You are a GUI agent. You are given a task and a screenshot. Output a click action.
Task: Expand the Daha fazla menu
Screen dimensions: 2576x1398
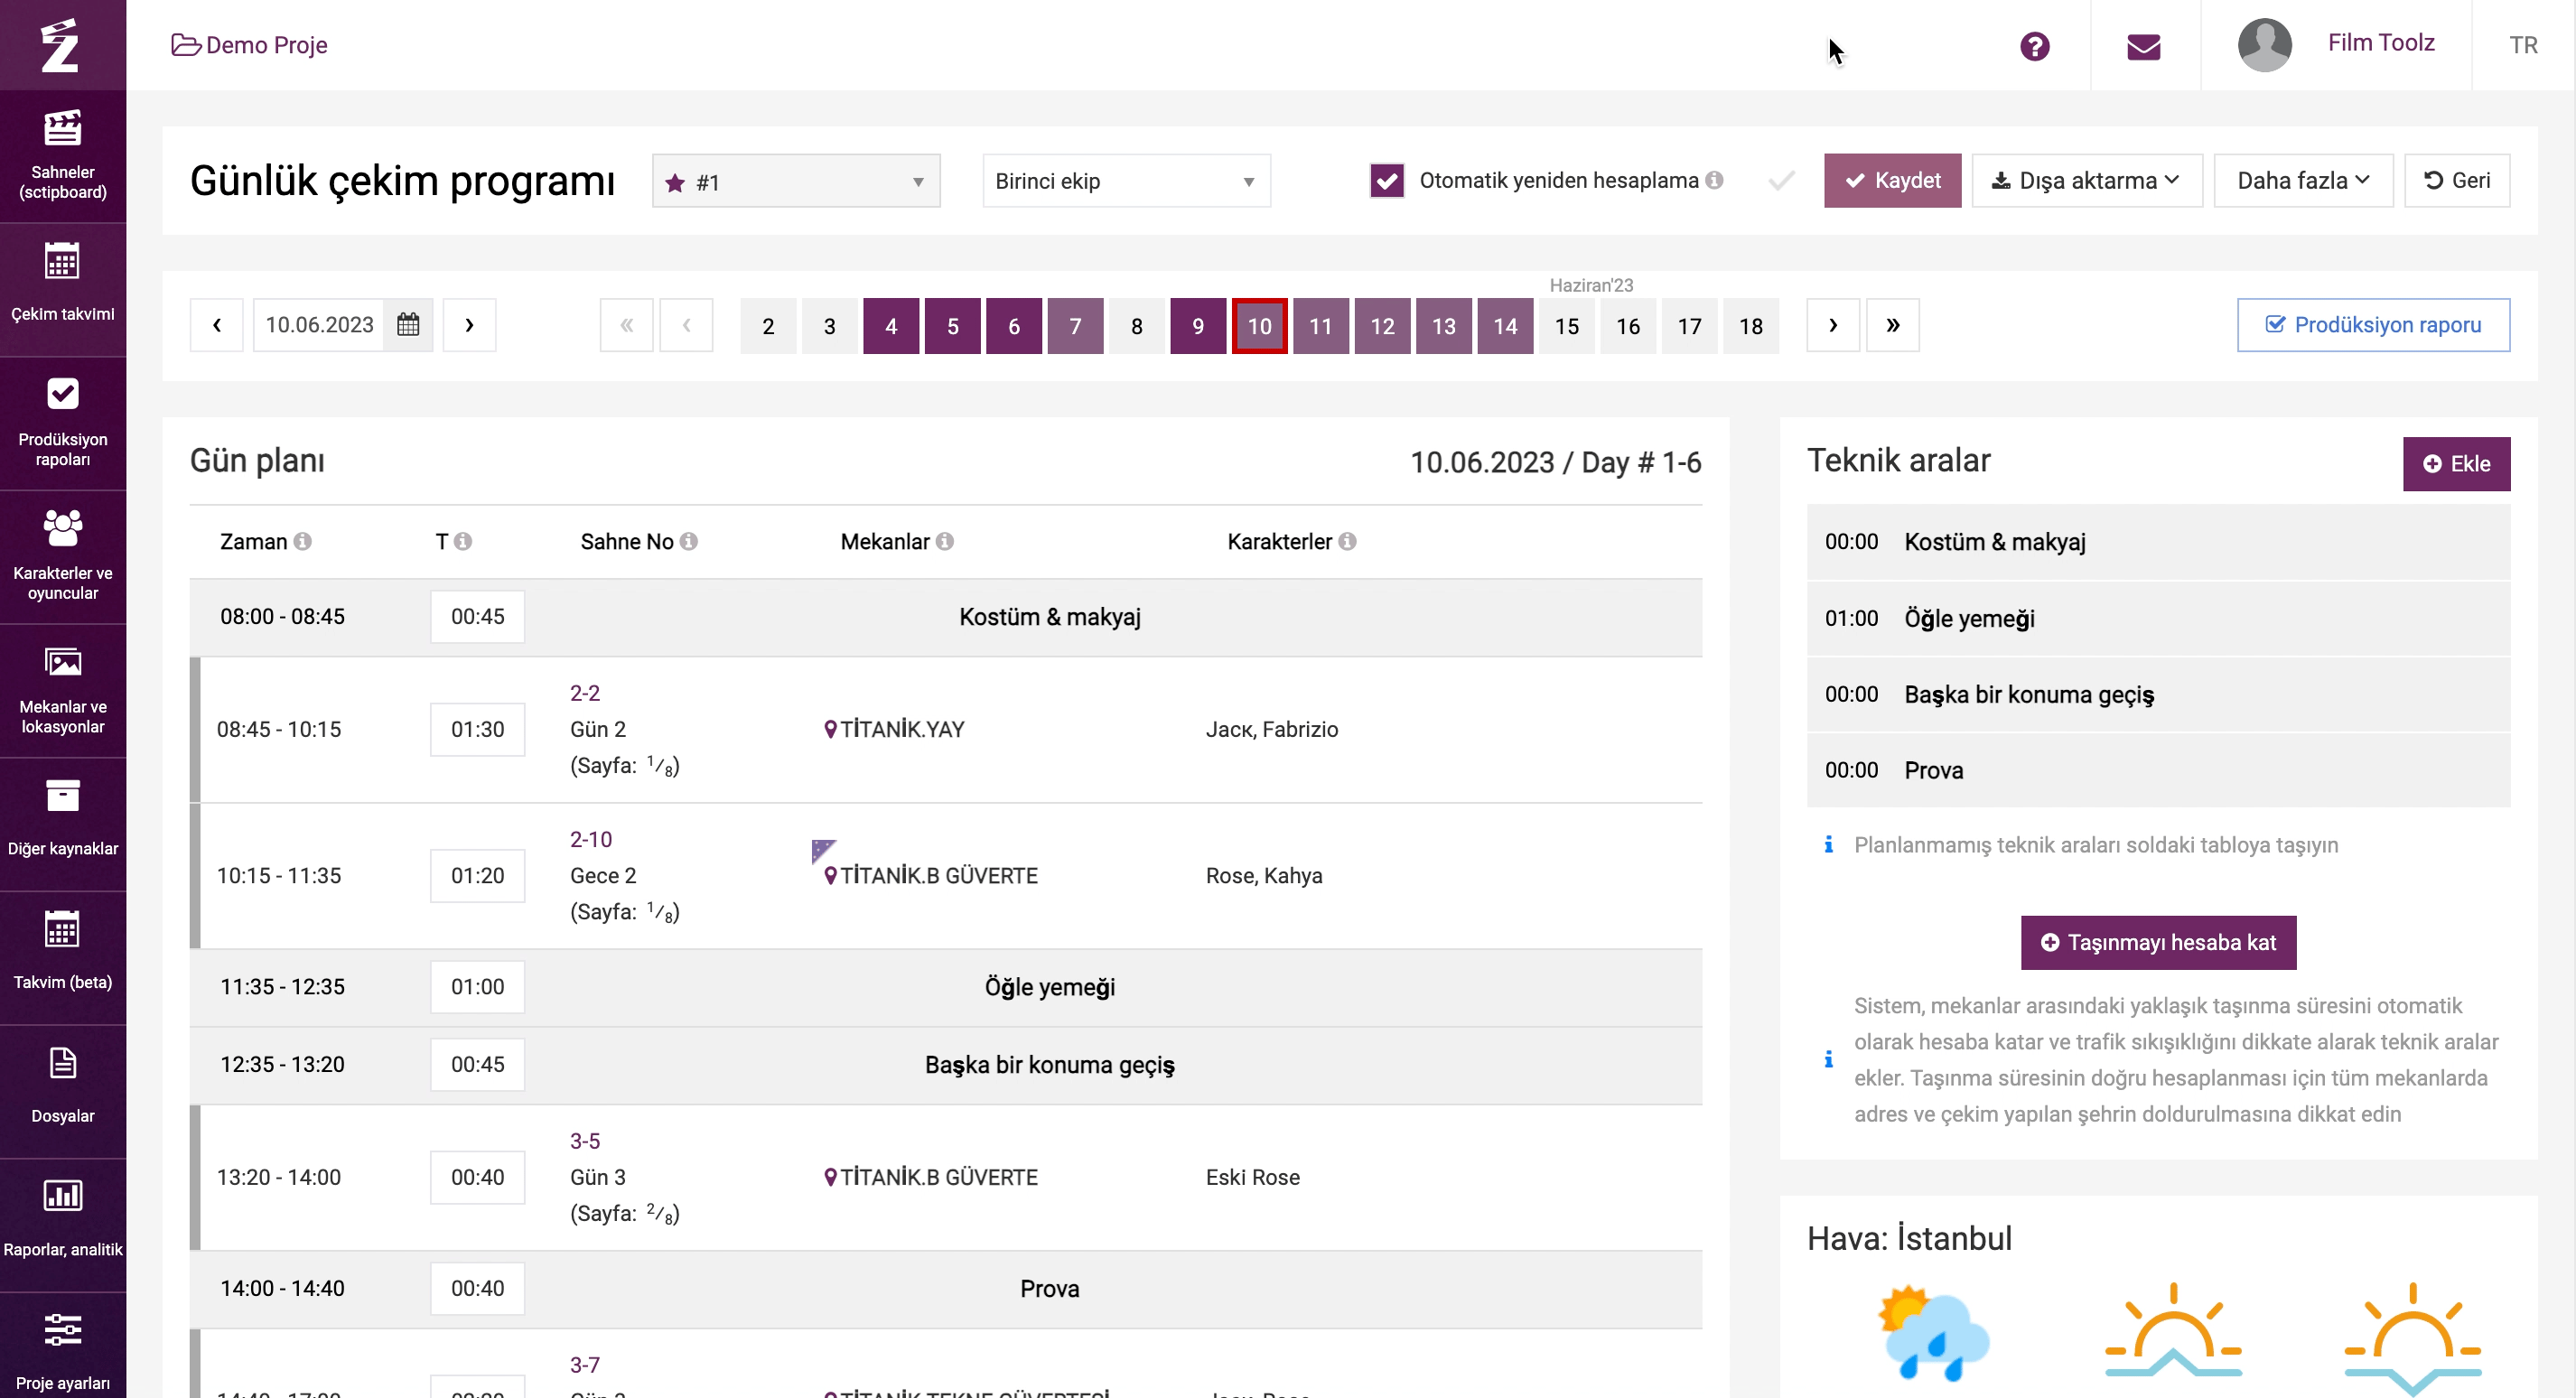click(2303, 180)
